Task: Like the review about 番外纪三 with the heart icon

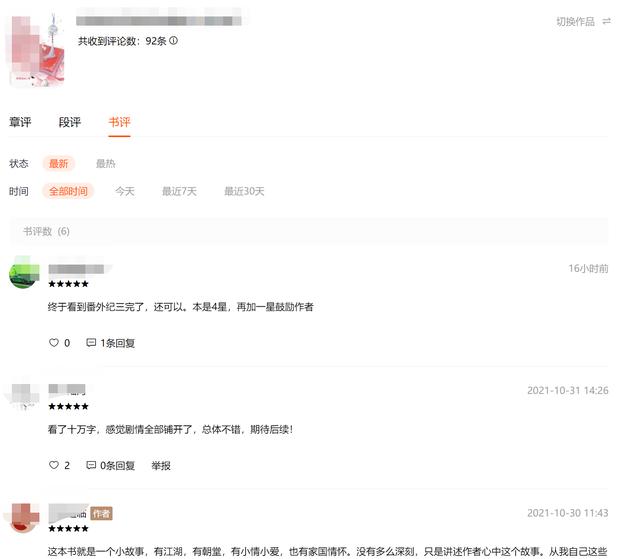Action: (54, 343)
